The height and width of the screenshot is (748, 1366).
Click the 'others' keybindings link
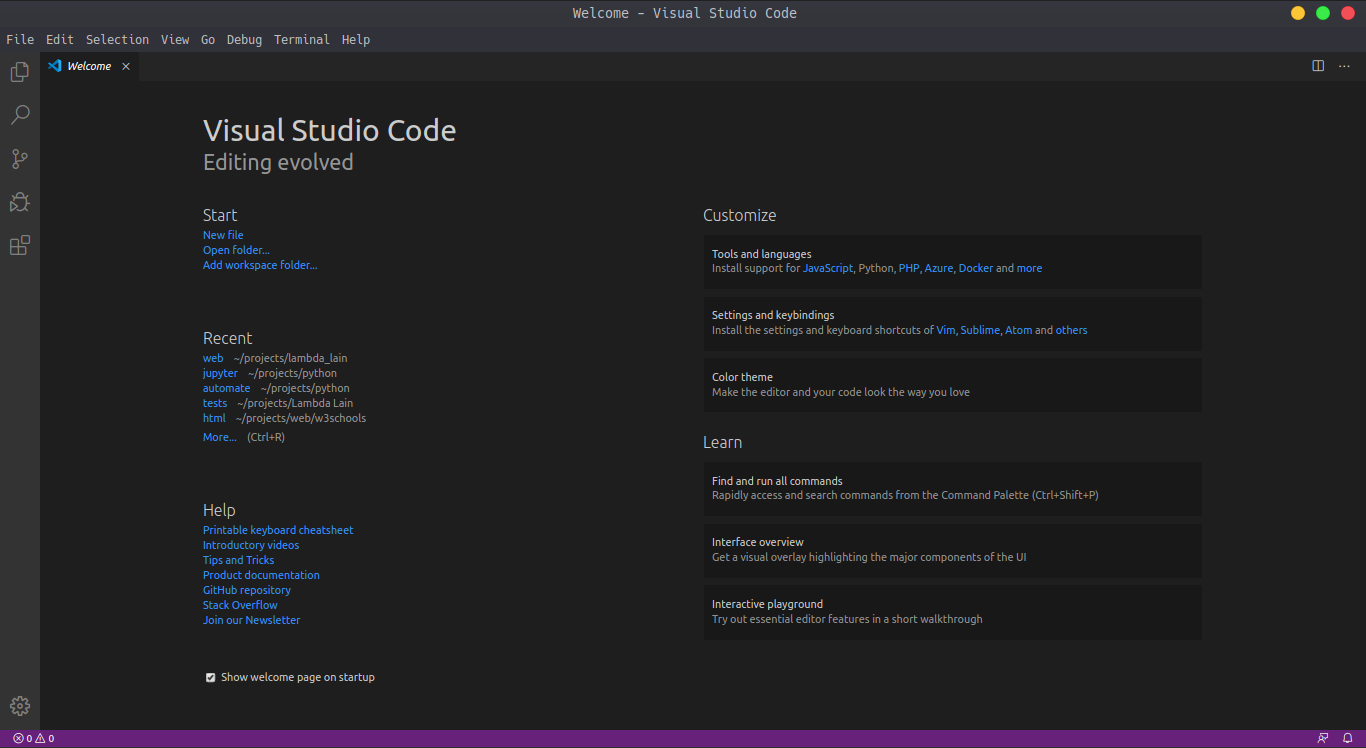point(1071,330)
